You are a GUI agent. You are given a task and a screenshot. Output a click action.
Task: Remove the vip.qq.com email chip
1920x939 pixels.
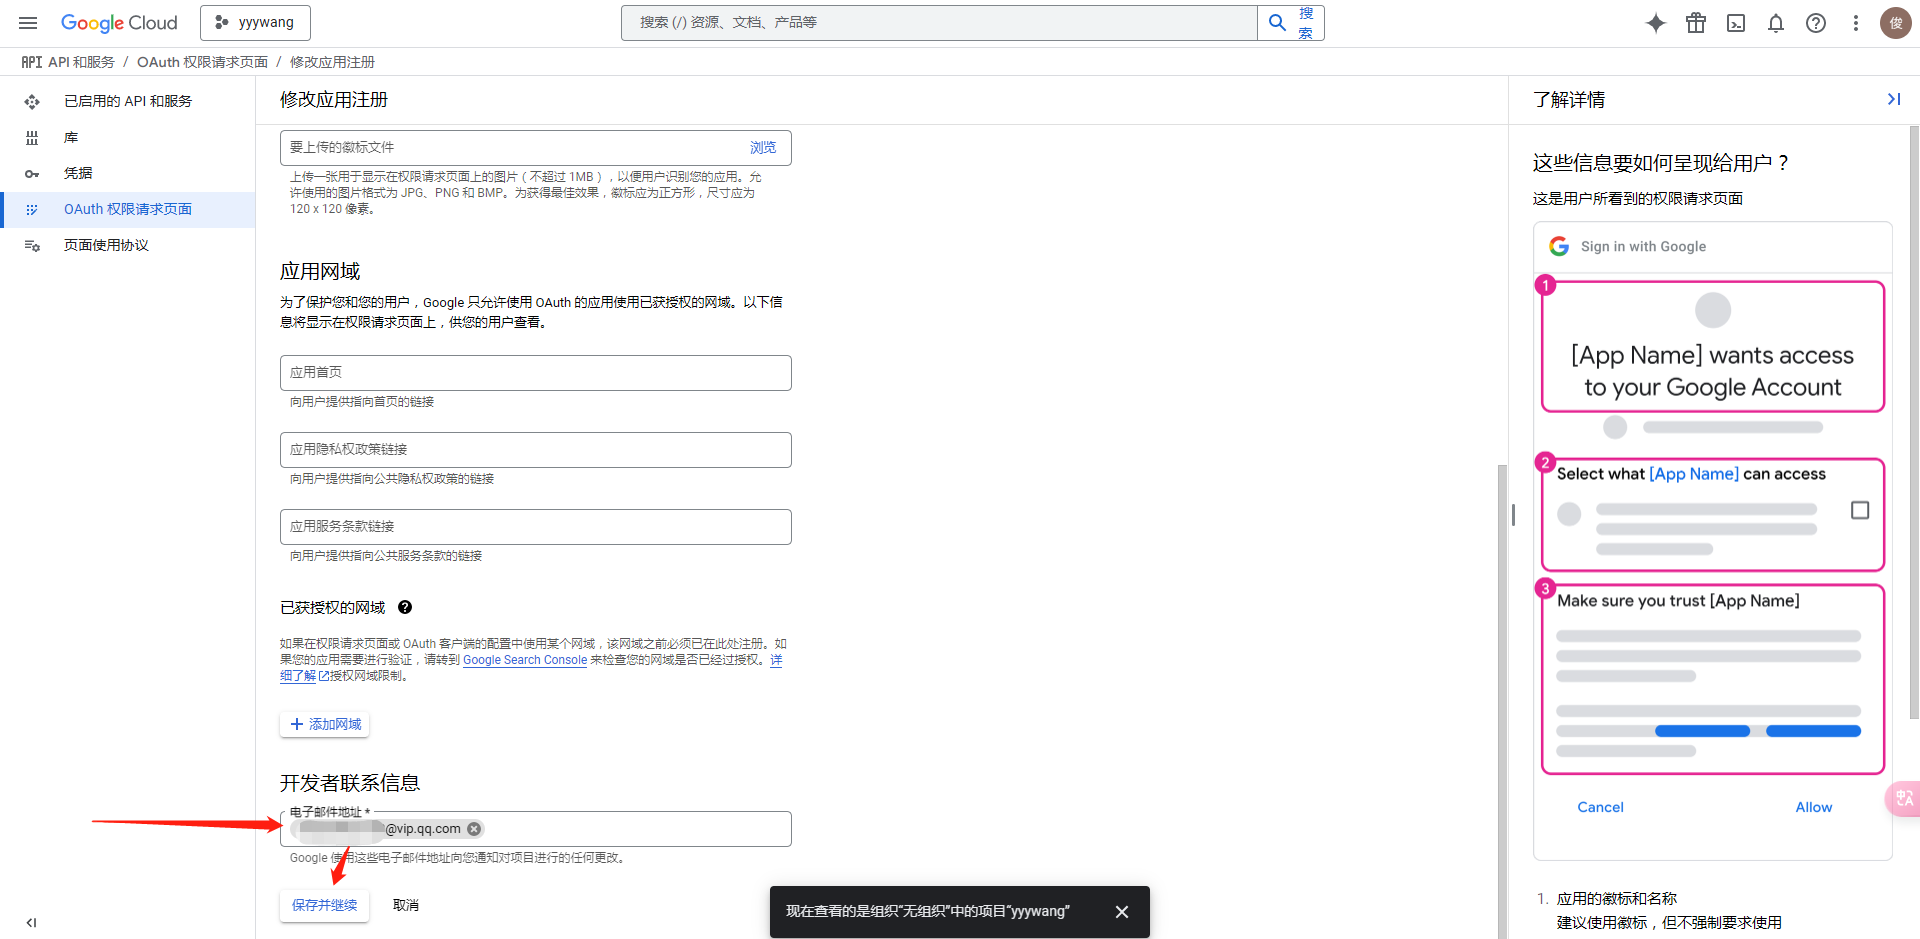pos(475,829)
